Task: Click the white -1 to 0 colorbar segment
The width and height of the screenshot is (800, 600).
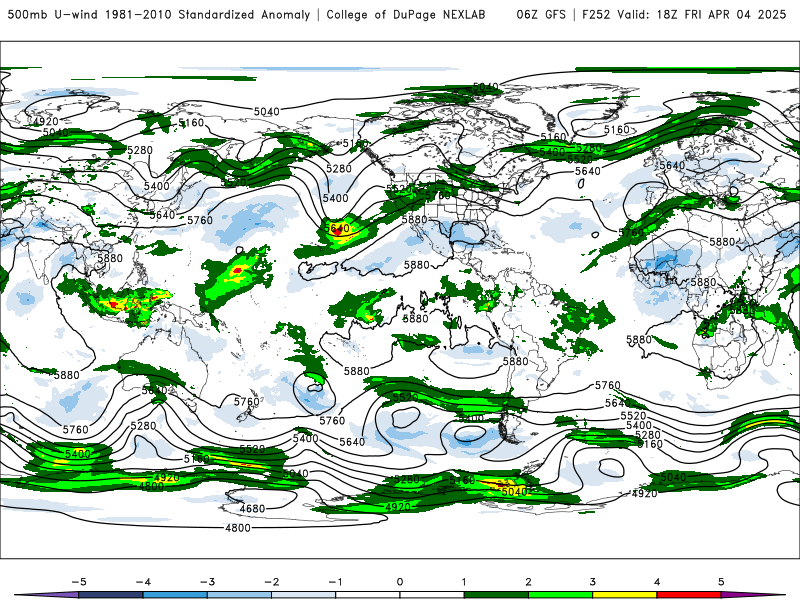Action: [368, 595]
